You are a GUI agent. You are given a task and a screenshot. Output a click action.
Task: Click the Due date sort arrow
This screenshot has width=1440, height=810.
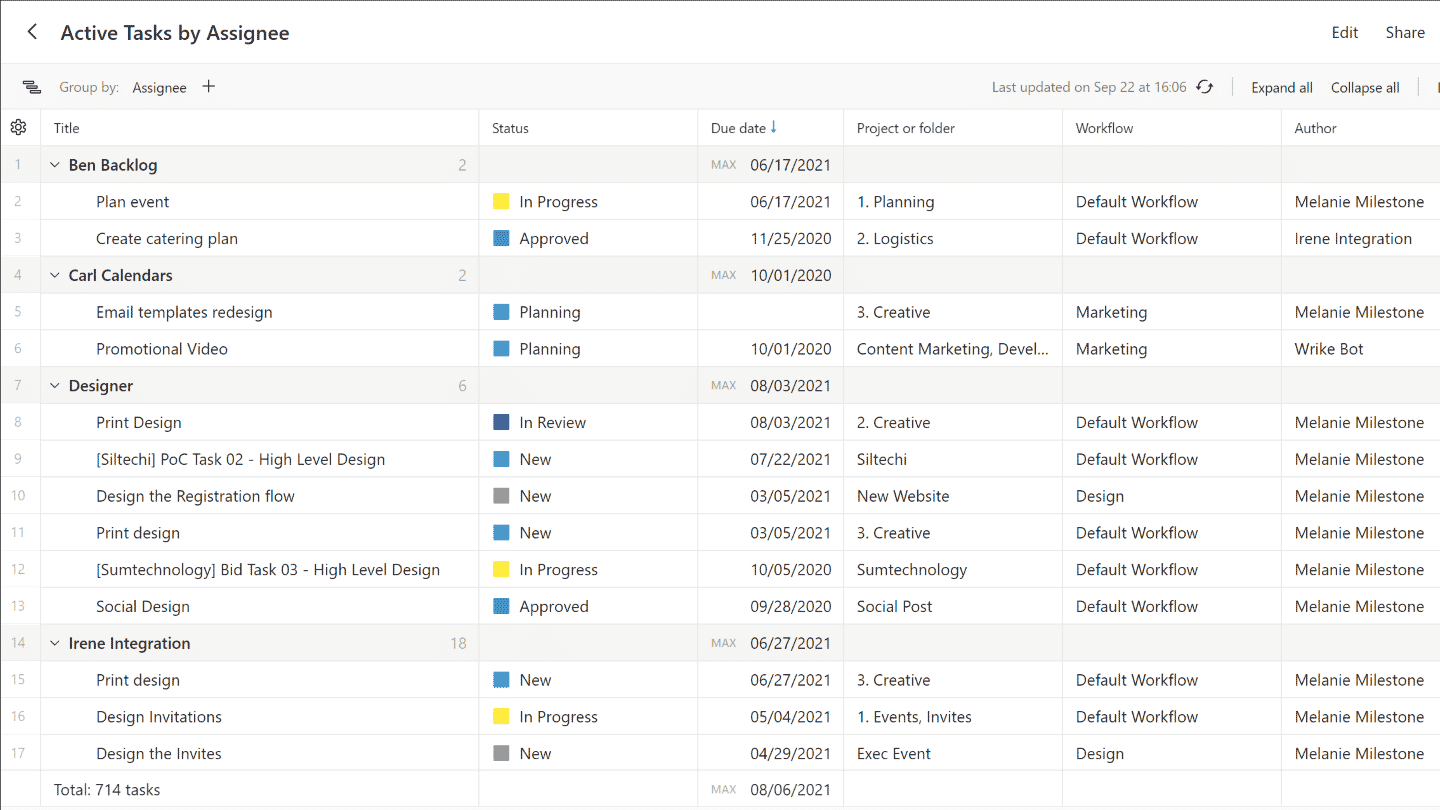point(773,127)
